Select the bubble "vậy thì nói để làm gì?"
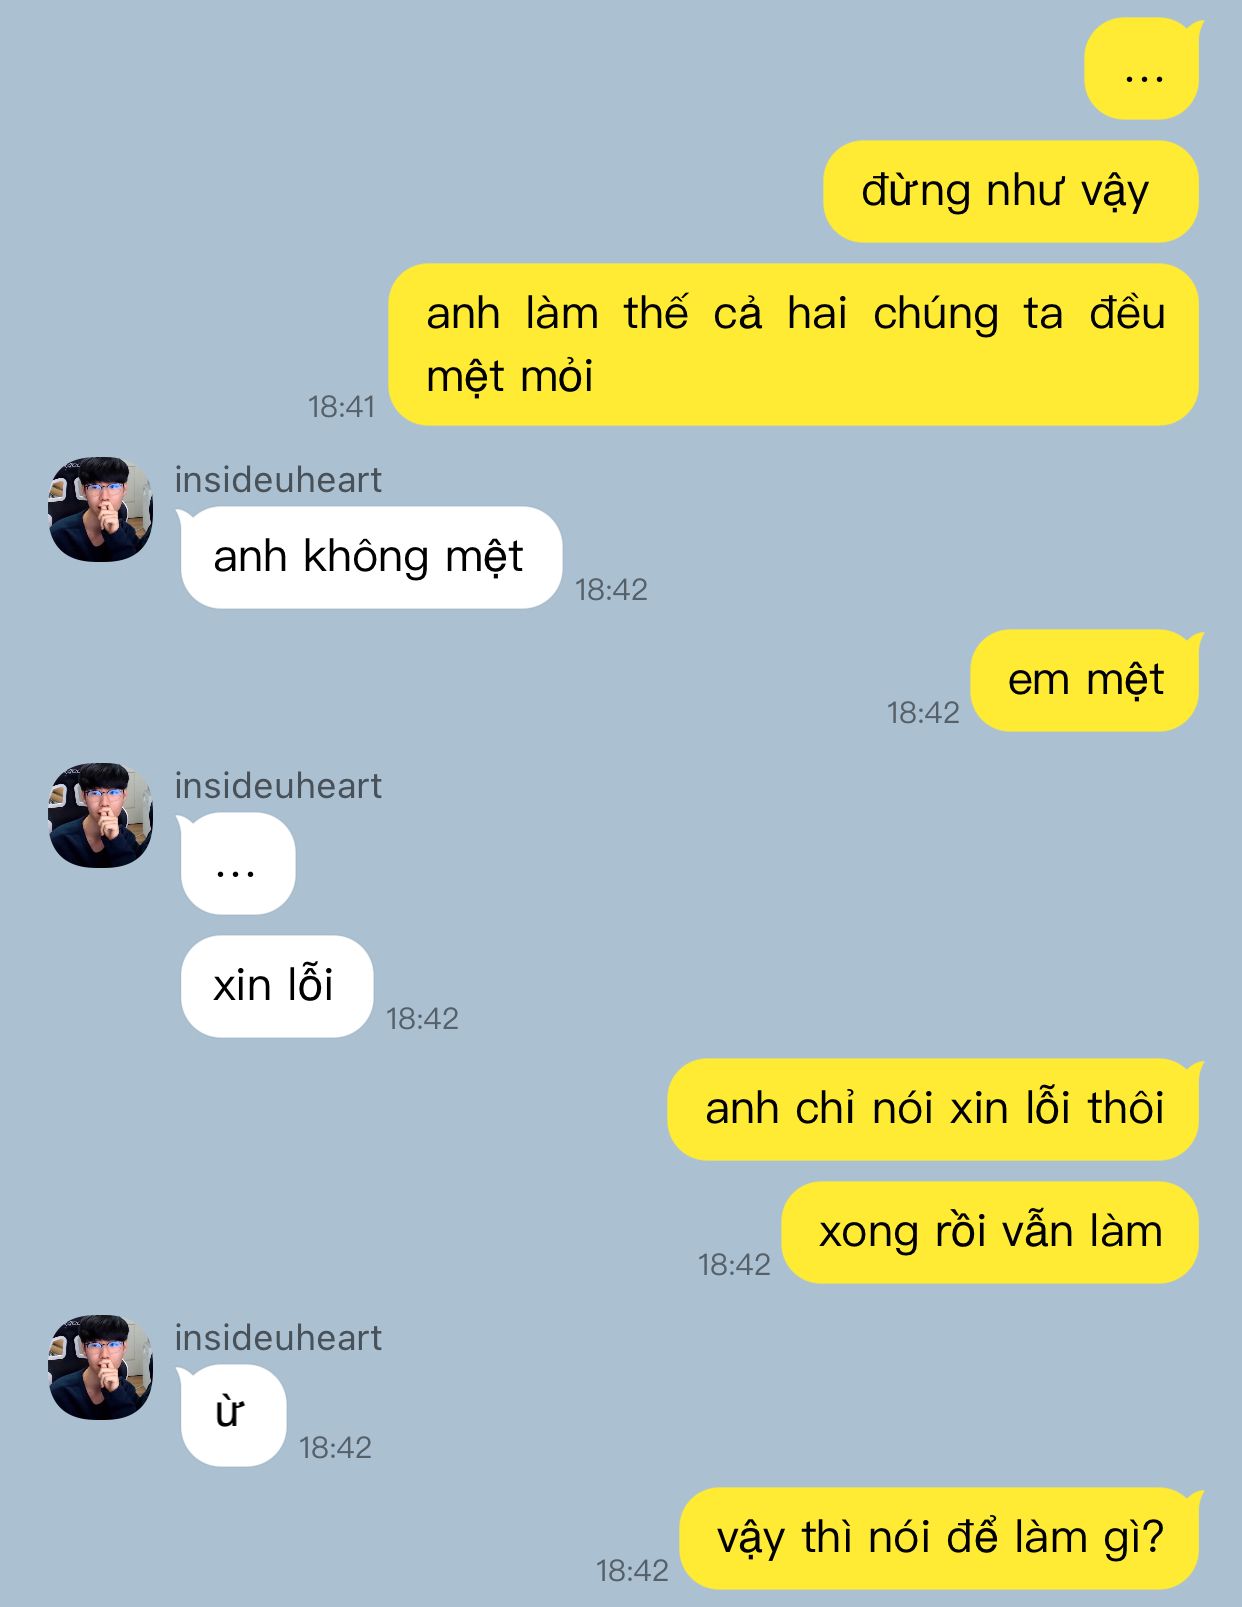The width and height of the screenshot is (1242, 1607). (940, 1538)
